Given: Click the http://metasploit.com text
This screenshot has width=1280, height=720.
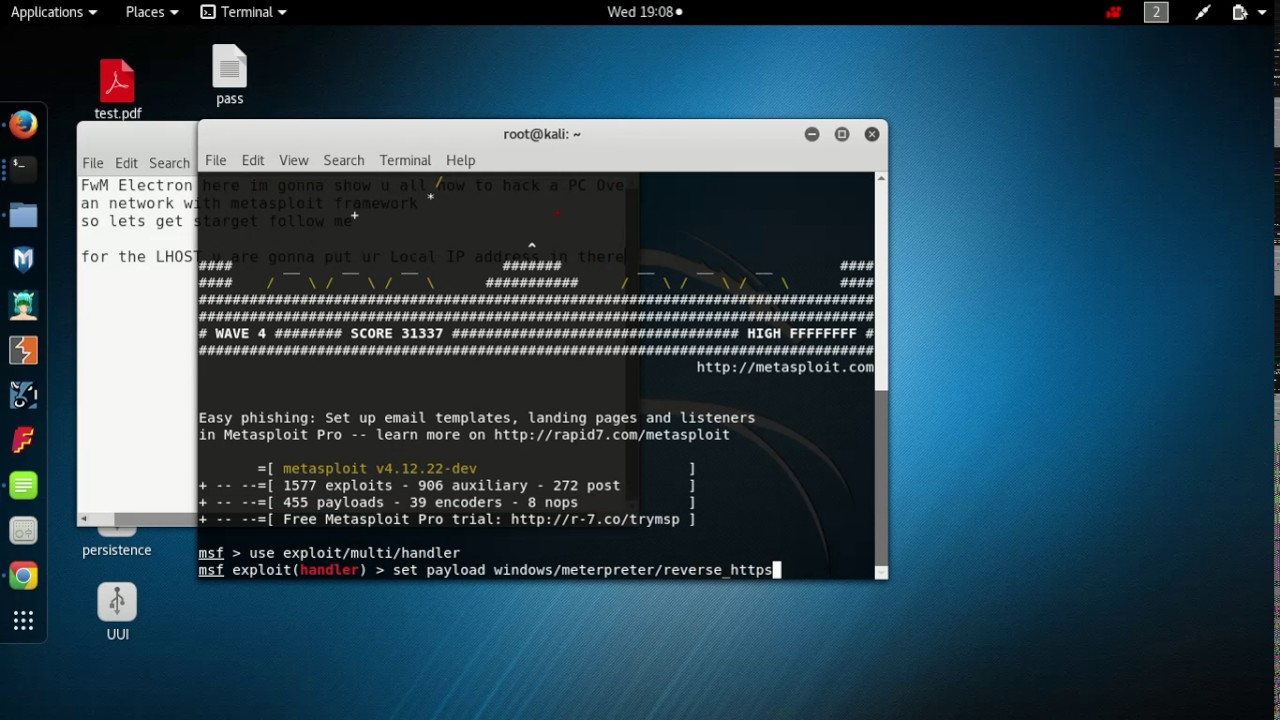Looking at the screenshot, I should (785, 367).
